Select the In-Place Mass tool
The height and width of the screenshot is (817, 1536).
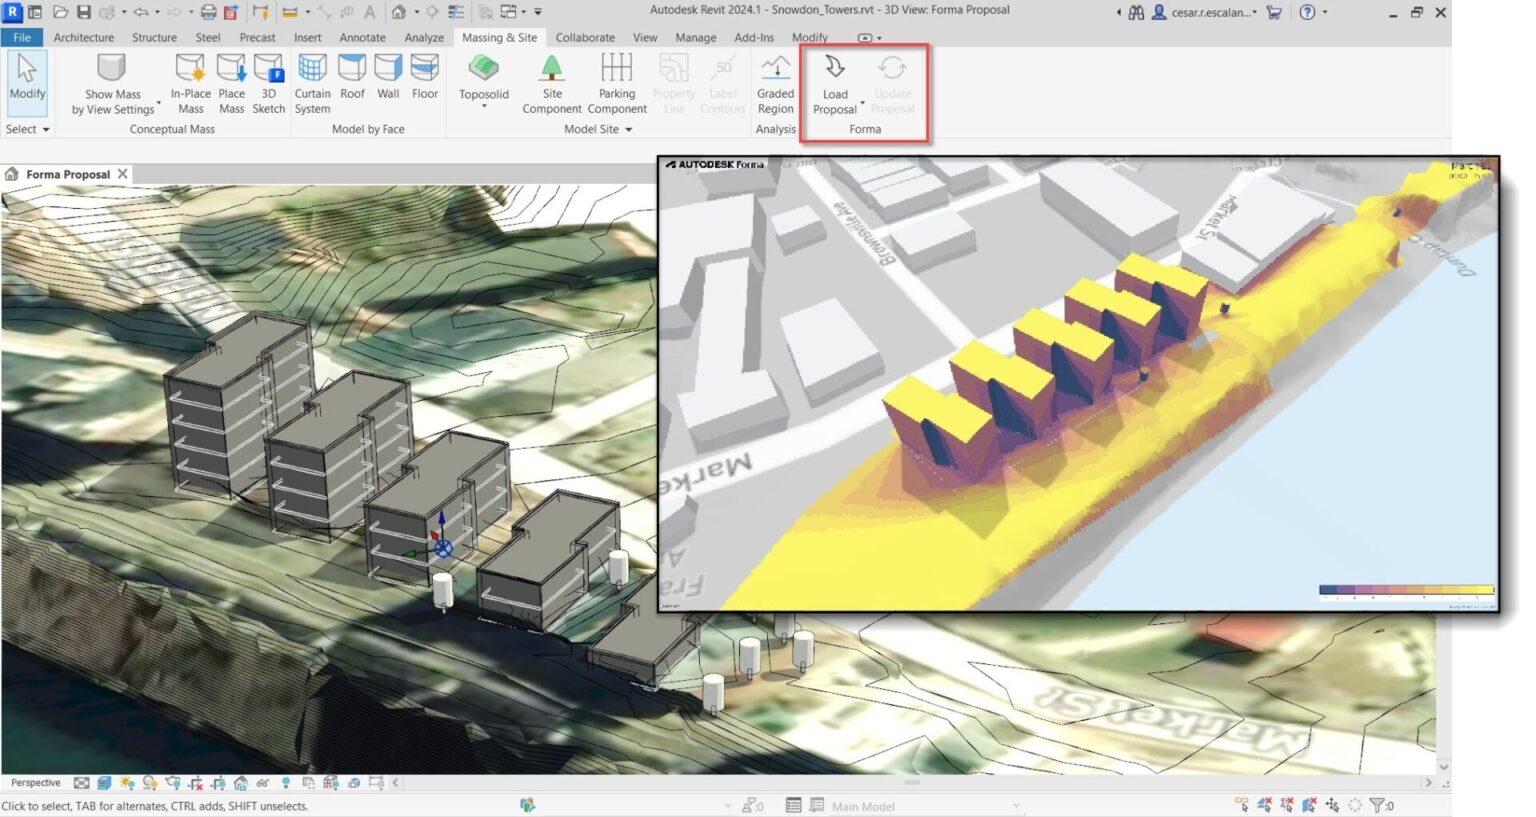click(190, 82)
